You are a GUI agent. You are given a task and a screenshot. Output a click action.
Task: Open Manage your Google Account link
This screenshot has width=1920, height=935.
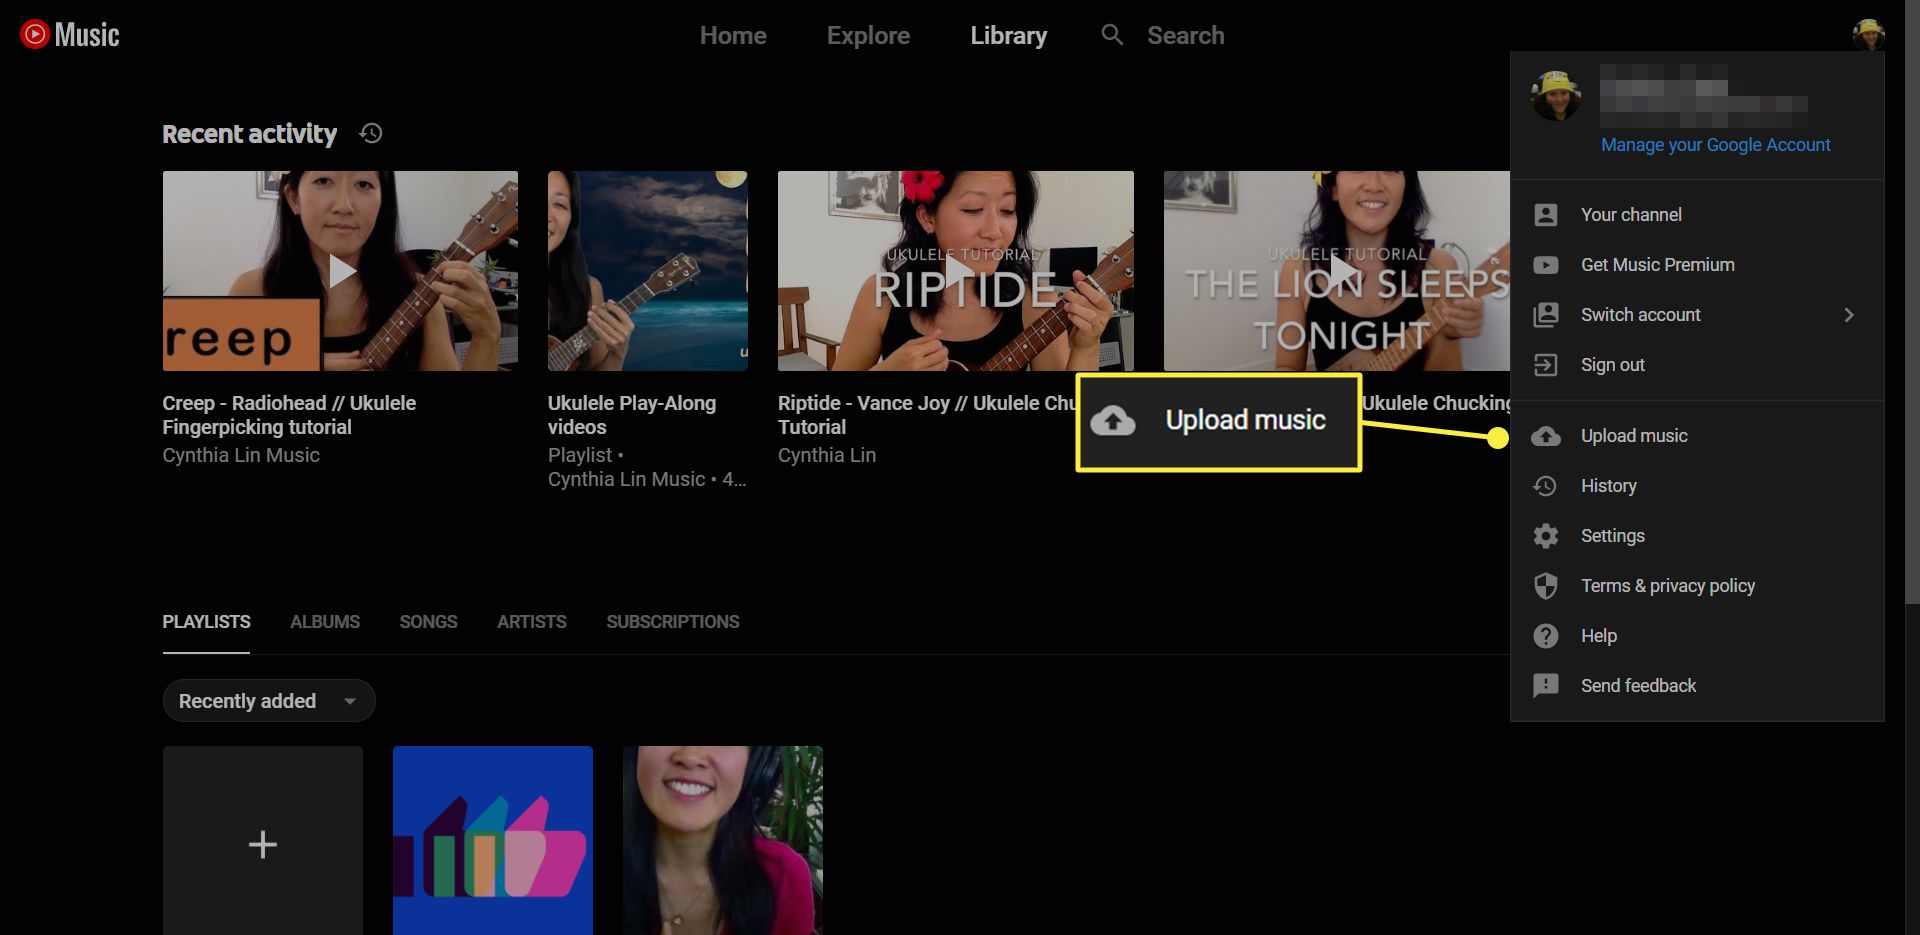pos(1715,145)
